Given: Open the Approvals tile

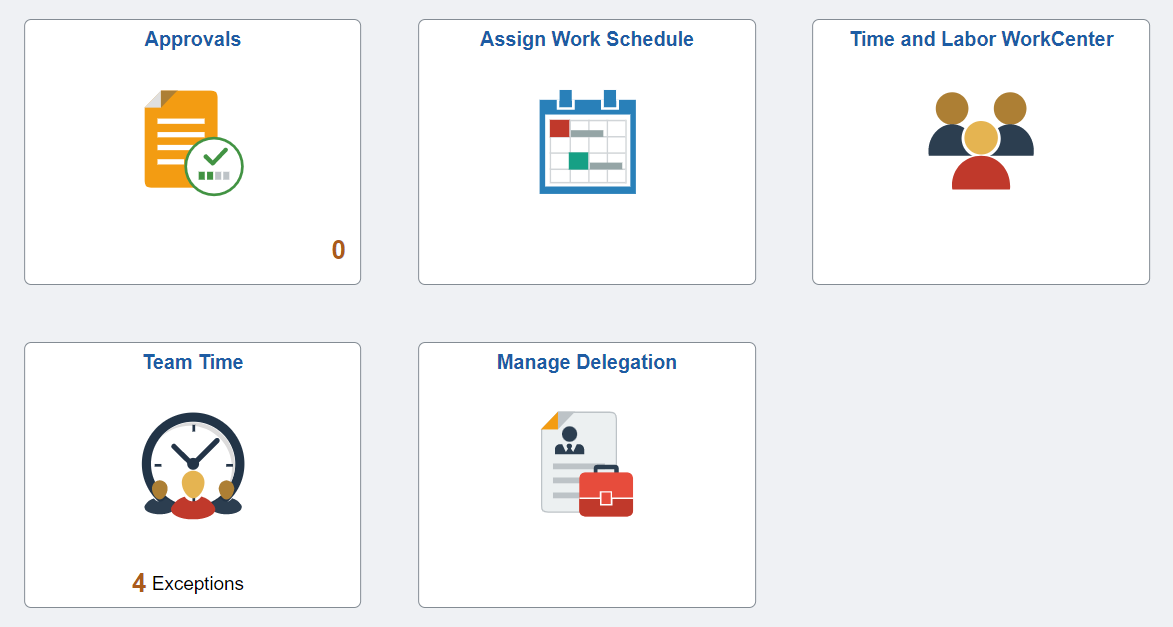Looking at the screenshot, I should pyautogui.click(x=192, y=150).
